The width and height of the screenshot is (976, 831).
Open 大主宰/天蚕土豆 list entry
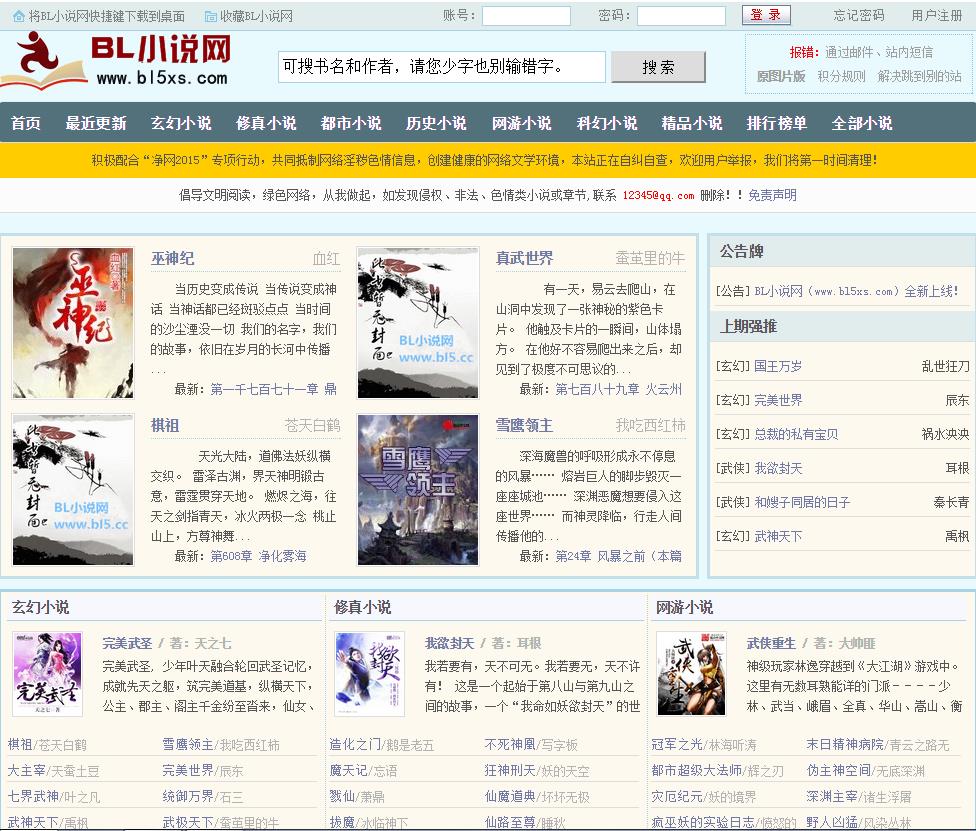(x=54, y=771)
